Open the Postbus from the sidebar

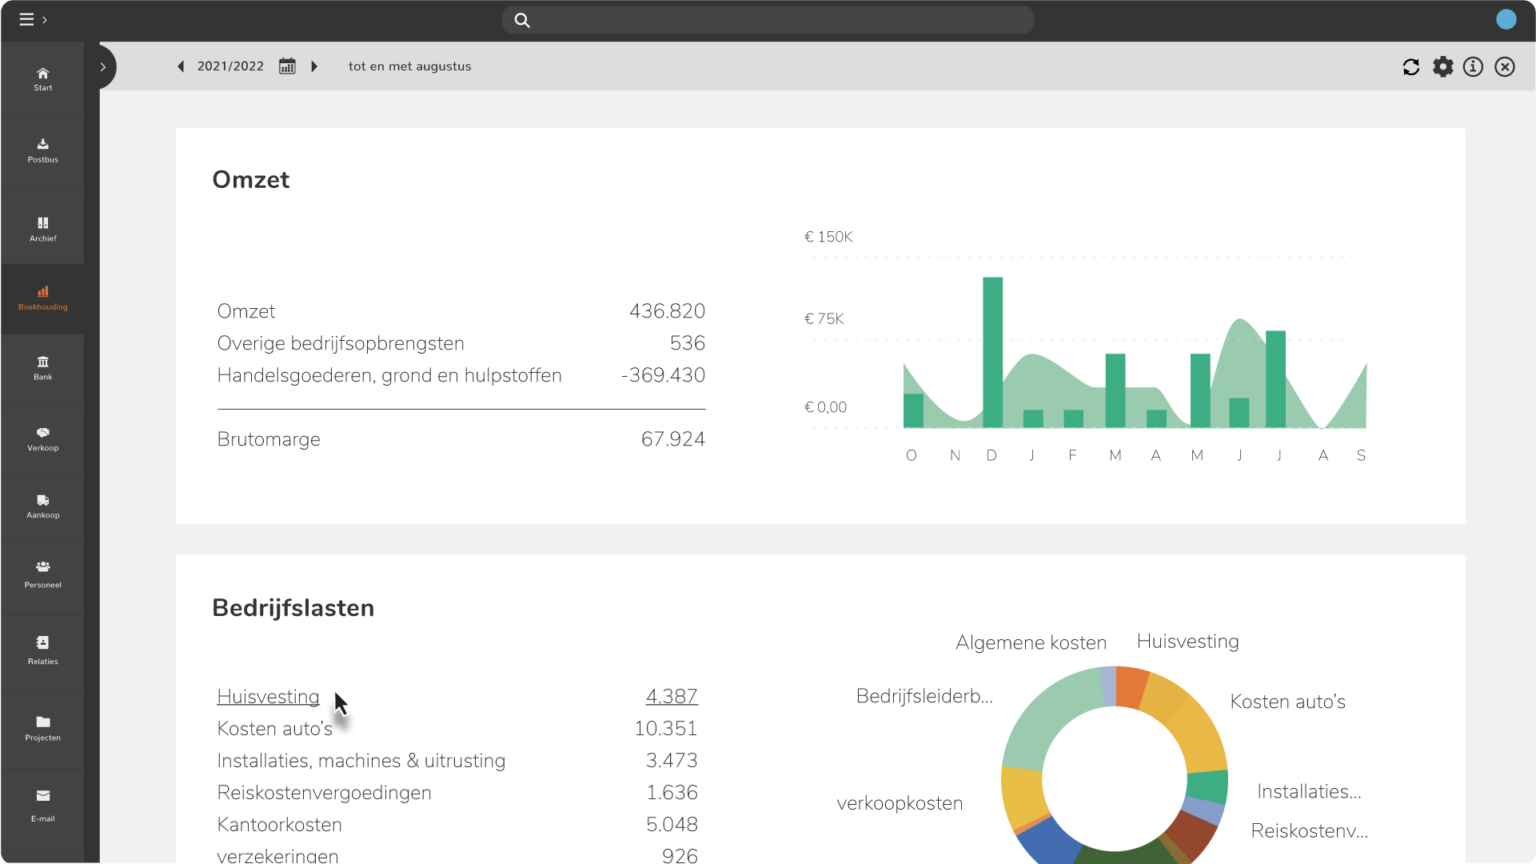42,150
